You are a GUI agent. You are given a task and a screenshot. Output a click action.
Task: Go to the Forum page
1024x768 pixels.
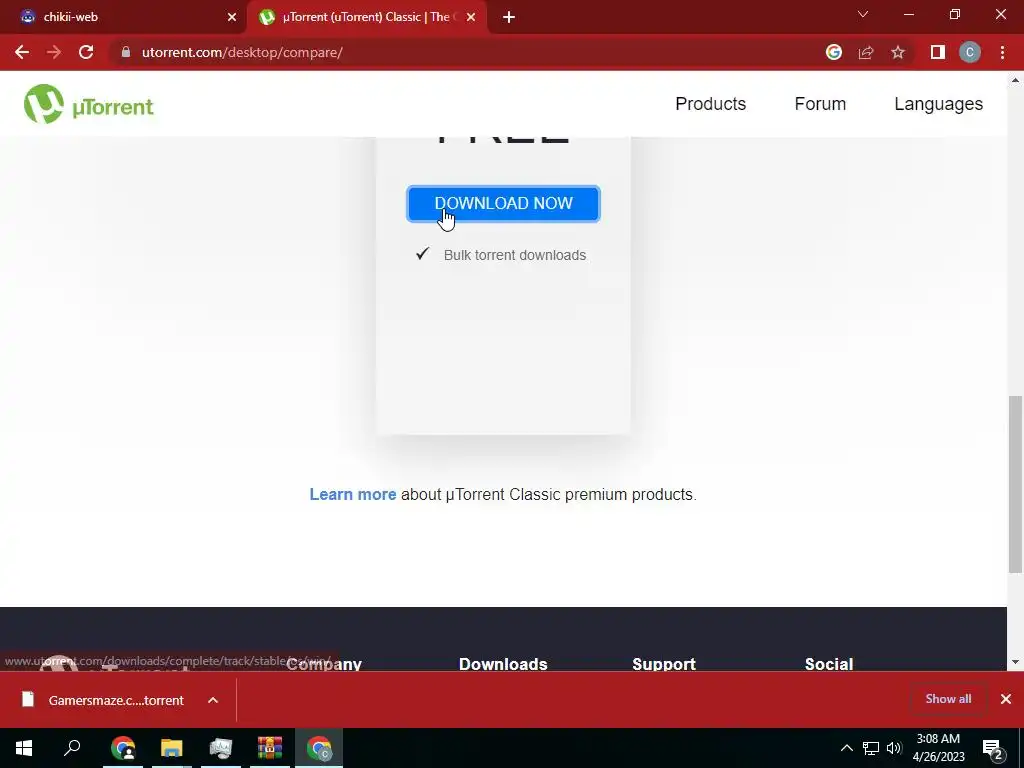coord(820,104)
